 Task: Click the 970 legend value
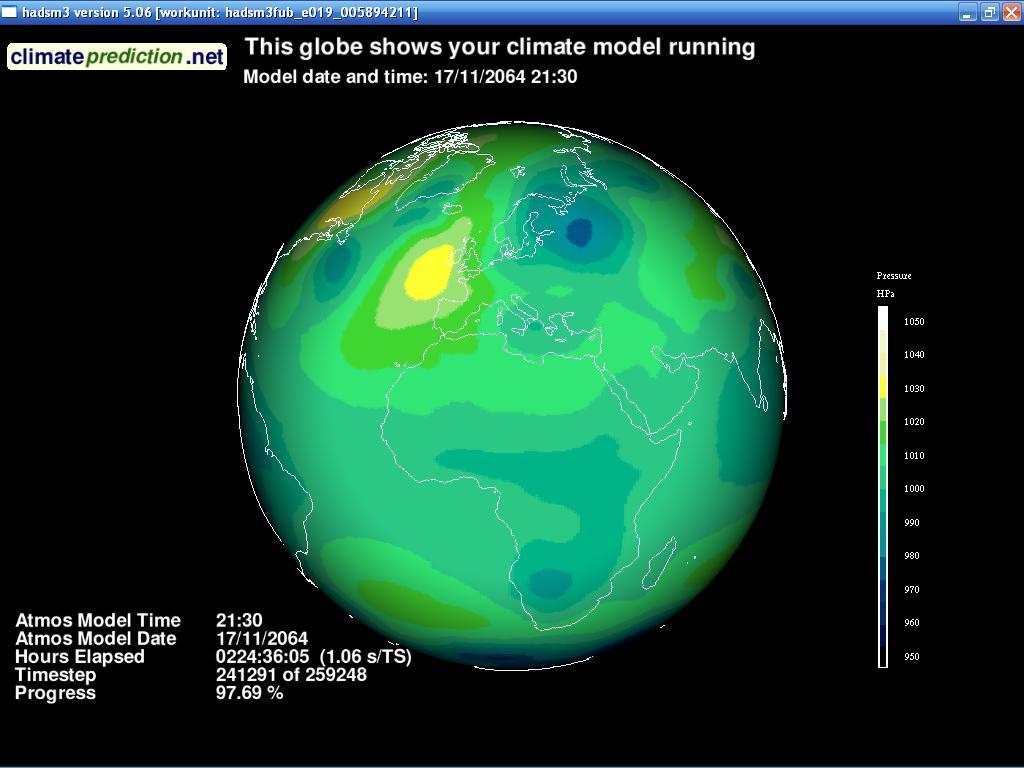(x=912, y=590)
